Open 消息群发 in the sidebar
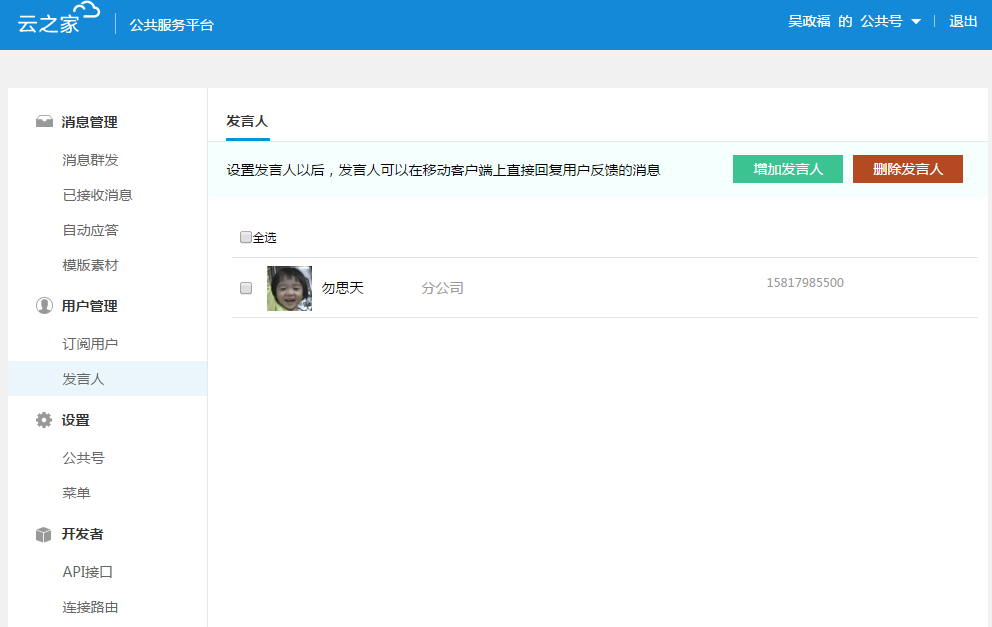 [90, 160]
